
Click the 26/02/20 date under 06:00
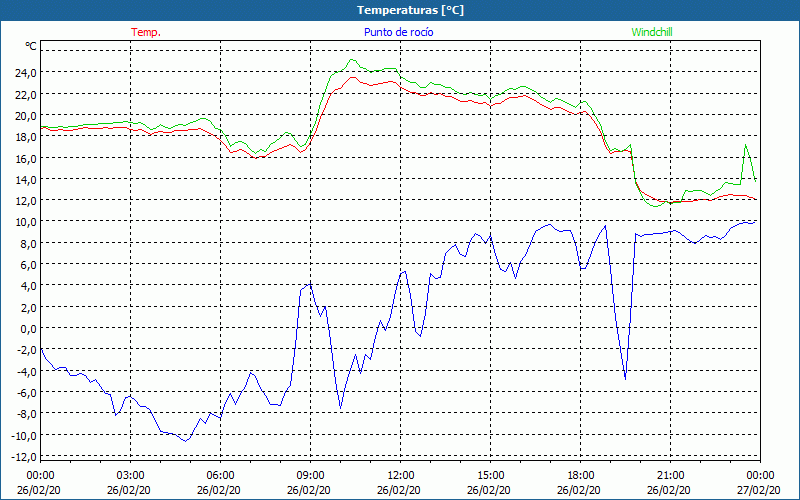pos(219,490)
